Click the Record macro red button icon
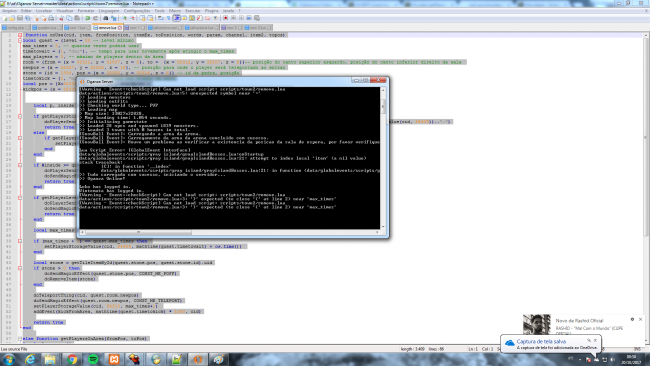 (226, 18)
